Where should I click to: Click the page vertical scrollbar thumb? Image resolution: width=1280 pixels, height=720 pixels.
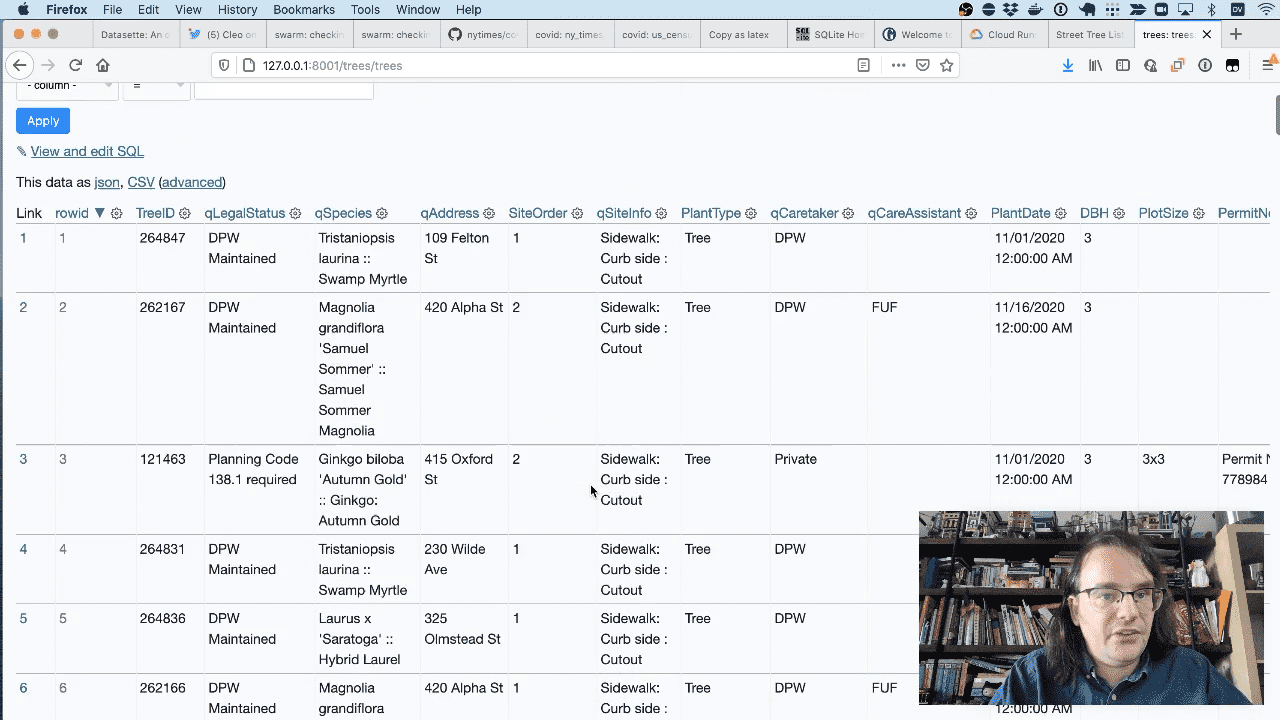[1277, 115]
